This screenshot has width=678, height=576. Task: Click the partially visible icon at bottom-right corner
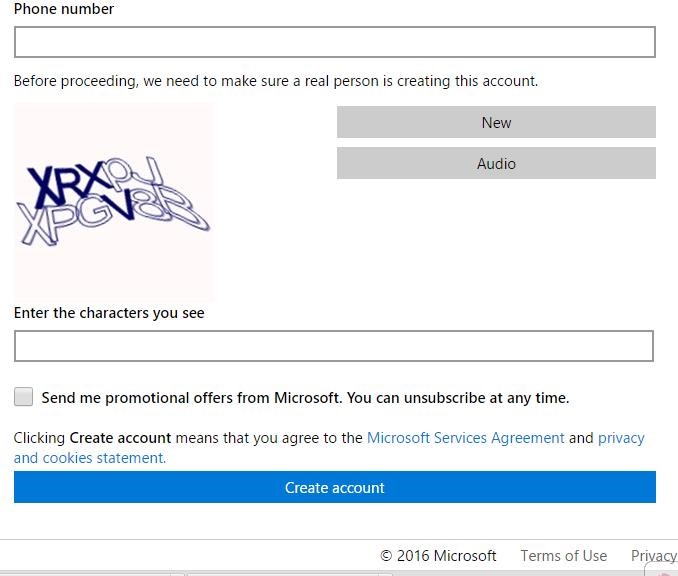[x=664, y=571]
